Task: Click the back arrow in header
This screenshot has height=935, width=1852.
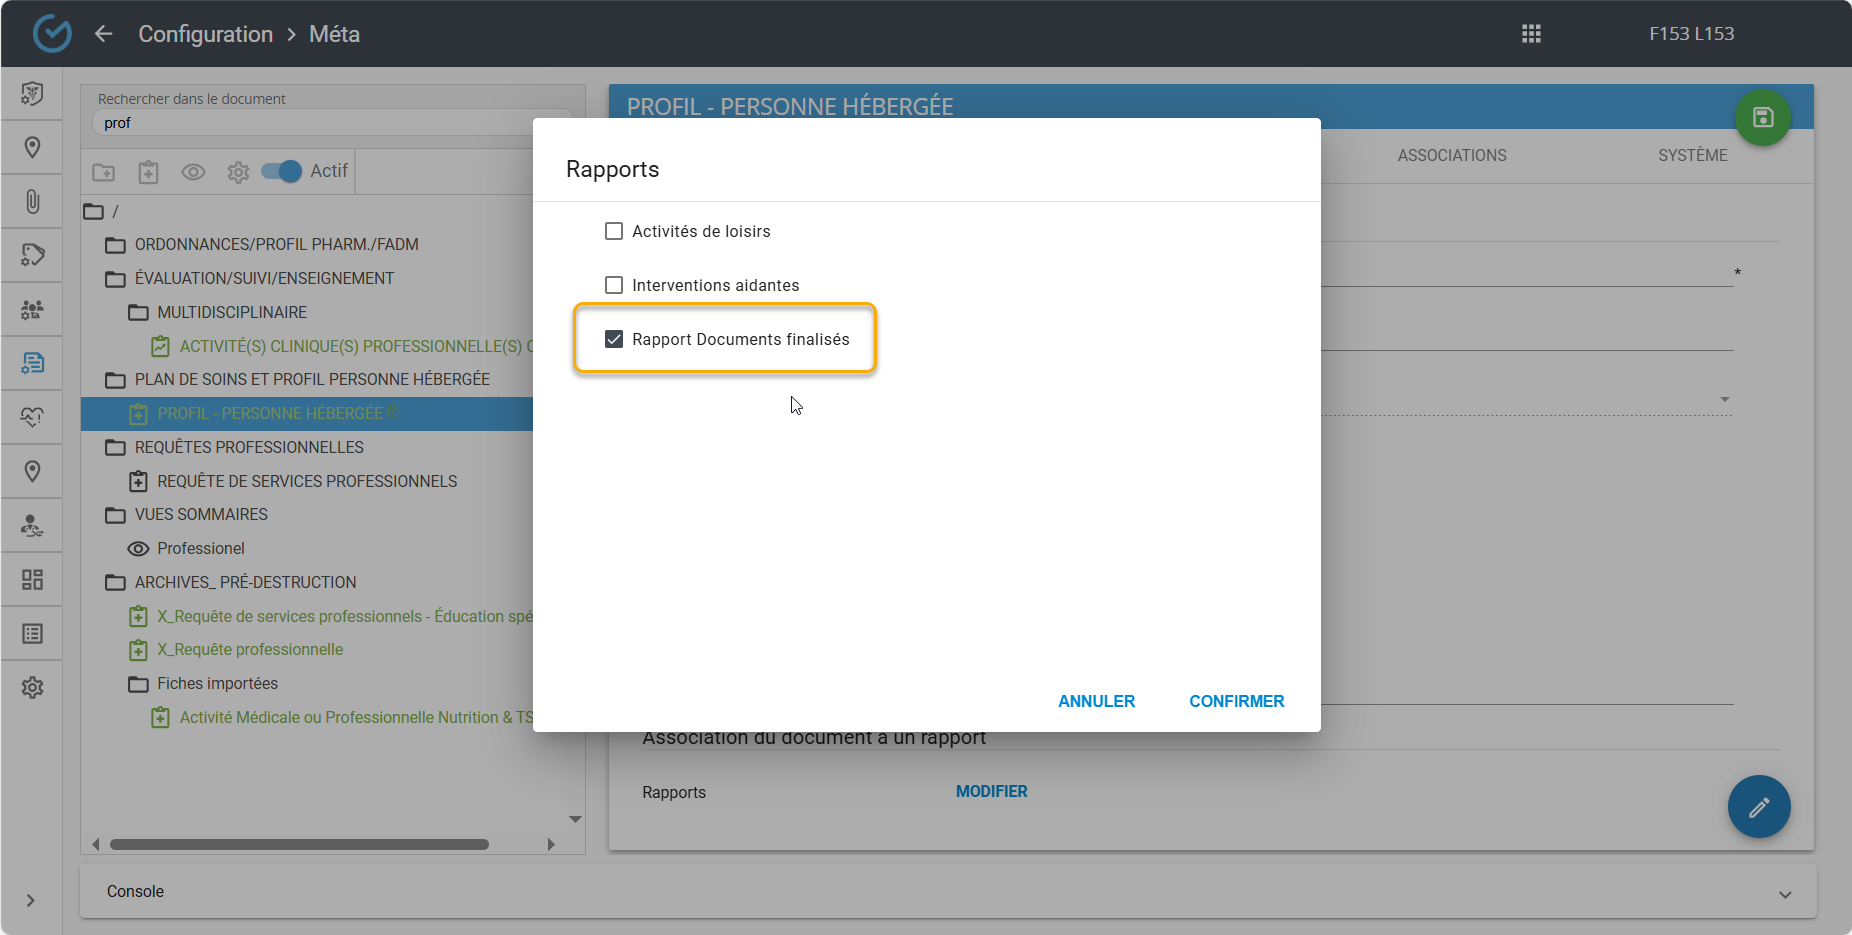Action: (104, 34)
